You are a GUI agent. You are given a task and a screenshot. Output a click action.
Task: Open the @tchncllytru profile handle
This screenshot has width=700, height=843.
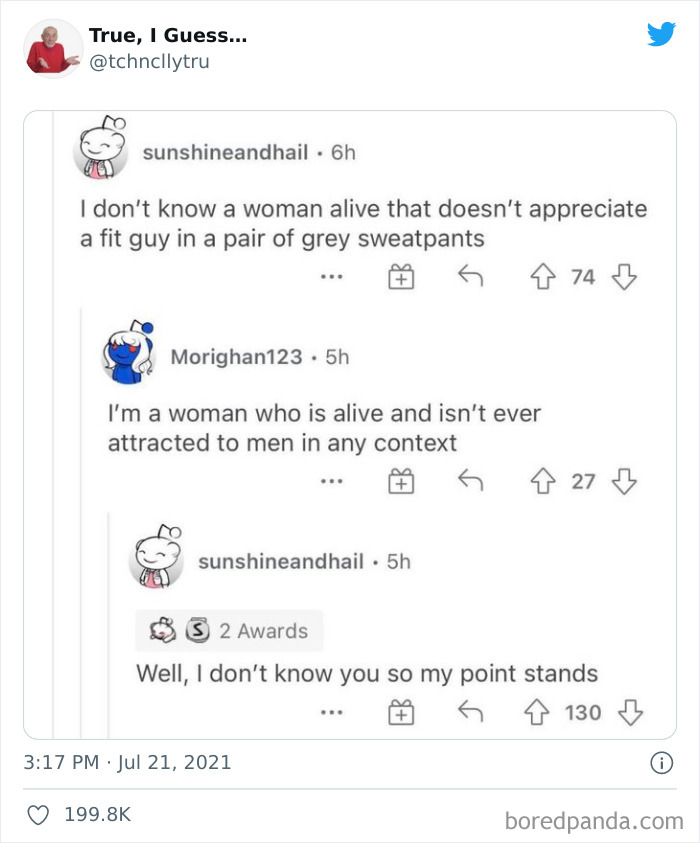pyautogui.click(x=149, y=61)
